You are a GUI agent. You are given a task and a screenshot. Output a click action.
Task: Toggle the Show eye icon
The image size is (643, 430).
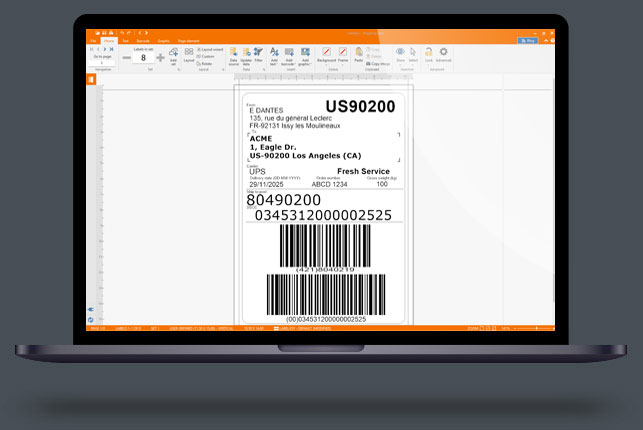pyautogui.click(x=400, y=52)
